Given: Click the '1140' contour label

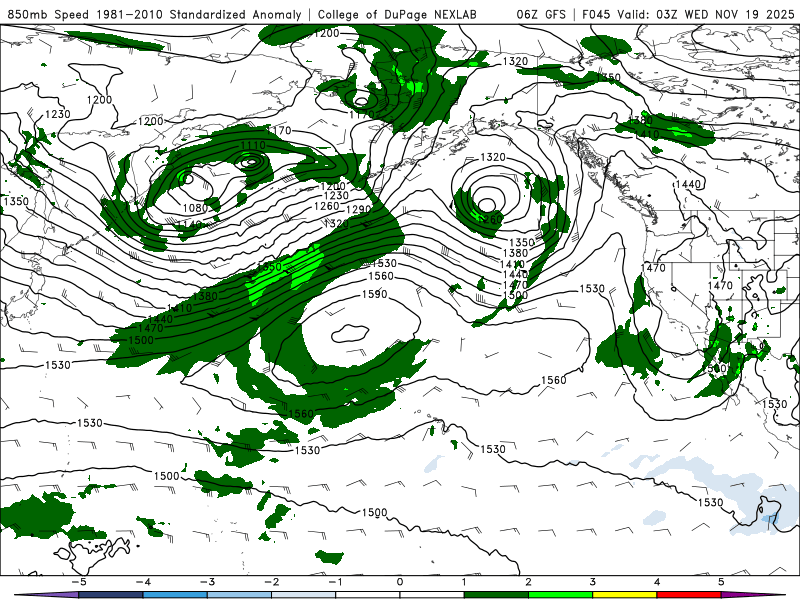Looking at the screenshot, I should (190, 224).
